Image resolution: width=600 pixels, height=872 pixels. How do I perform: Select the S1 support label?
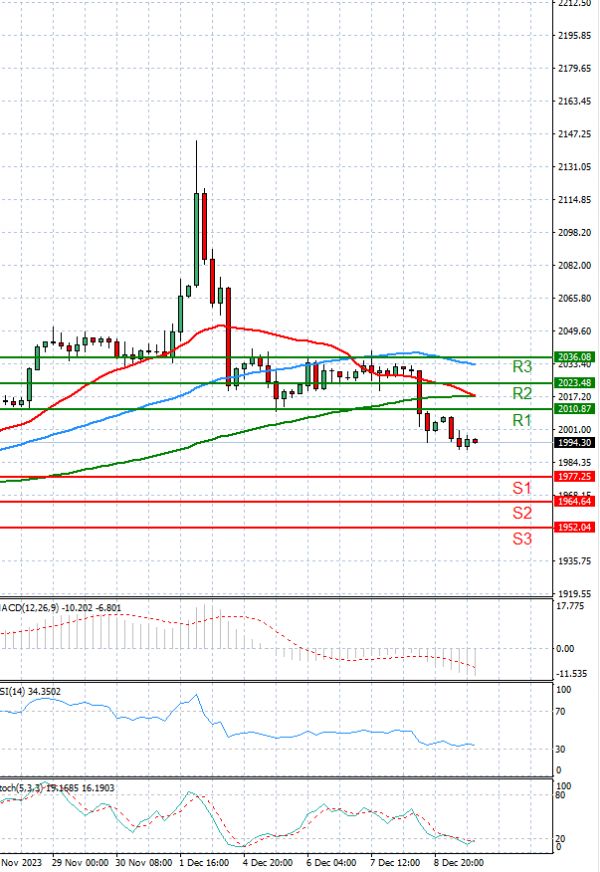[x=521, y=488]
